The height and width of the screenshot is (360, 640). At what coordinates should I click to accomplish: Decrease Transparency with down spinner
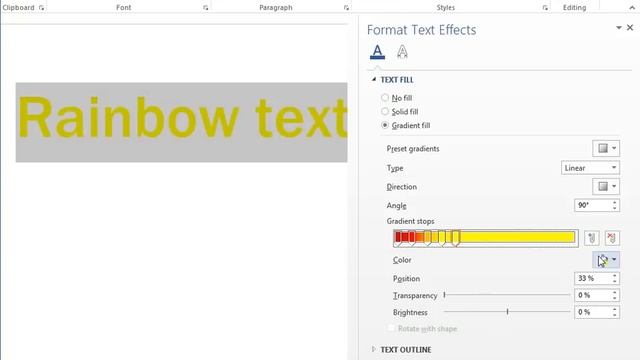pyautogui.click(x=615, y=298)
